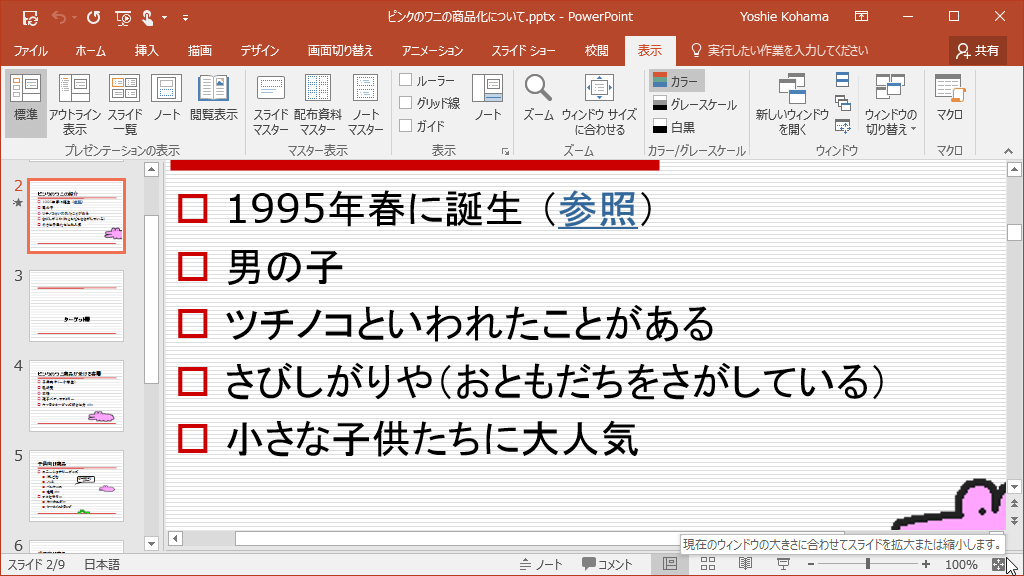Click Fit to Window (ウィンドウサイズに合わせる)
The height and width of the screenshot is (576, 1024).
point(599,103)
